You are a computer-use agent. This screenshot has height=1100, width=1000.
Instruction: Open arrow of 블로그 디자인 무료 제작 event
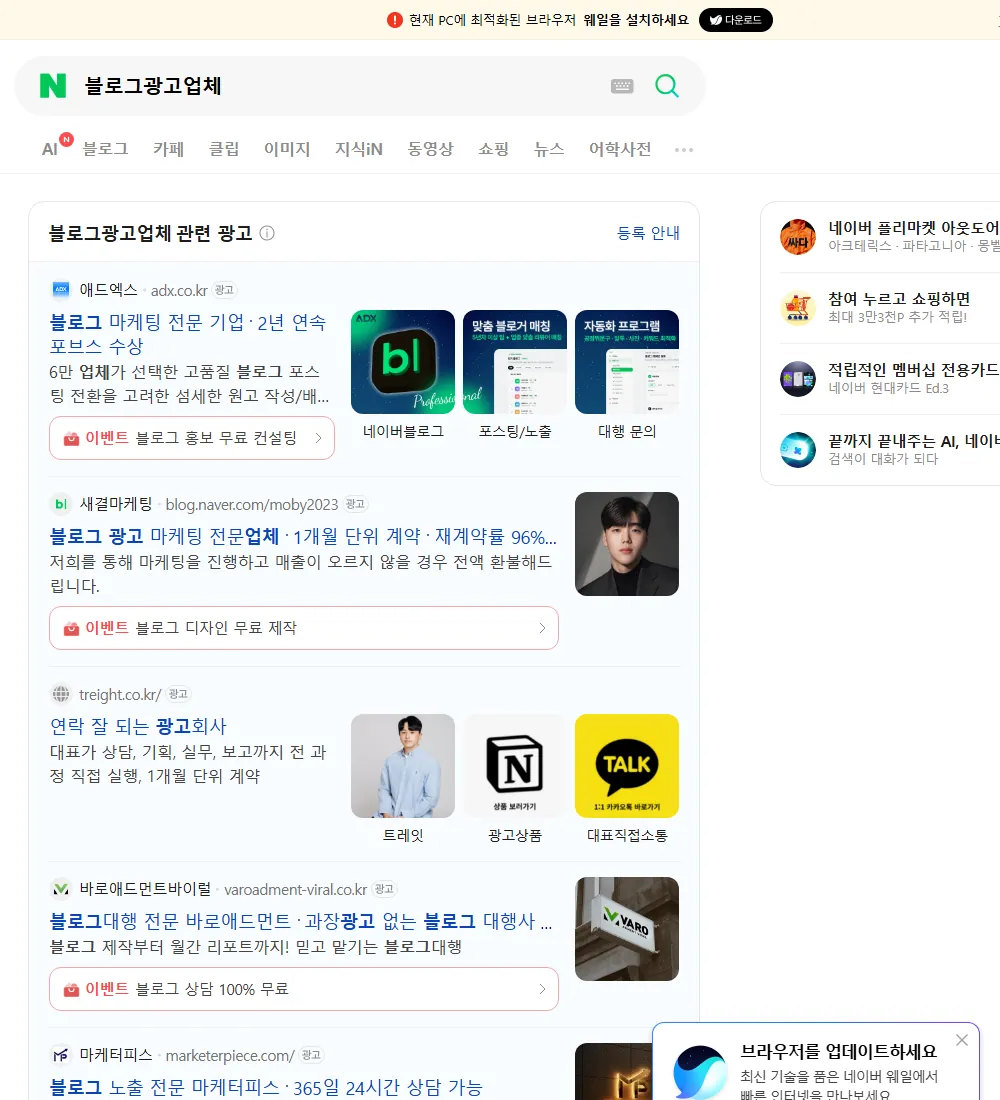tap(542, 628)
